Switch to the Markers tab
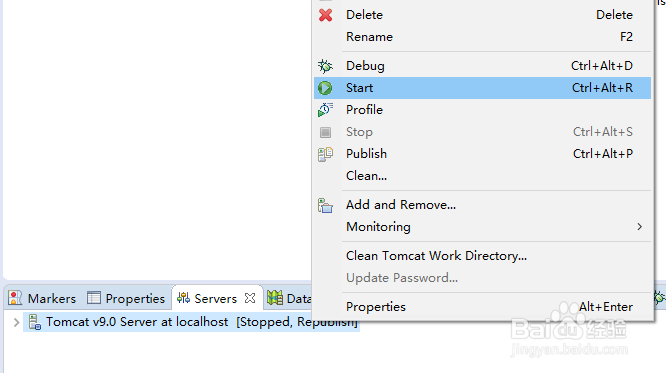Screen dimensions: 666x373 [x=42, y=298]
